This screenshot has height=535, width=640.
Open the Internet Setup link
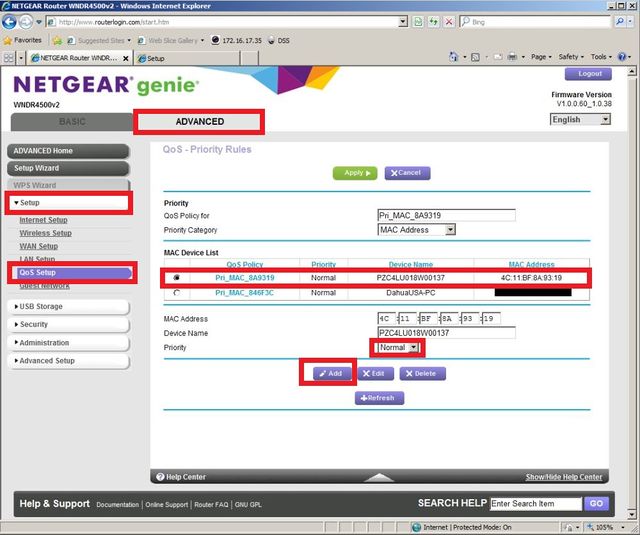43,220
